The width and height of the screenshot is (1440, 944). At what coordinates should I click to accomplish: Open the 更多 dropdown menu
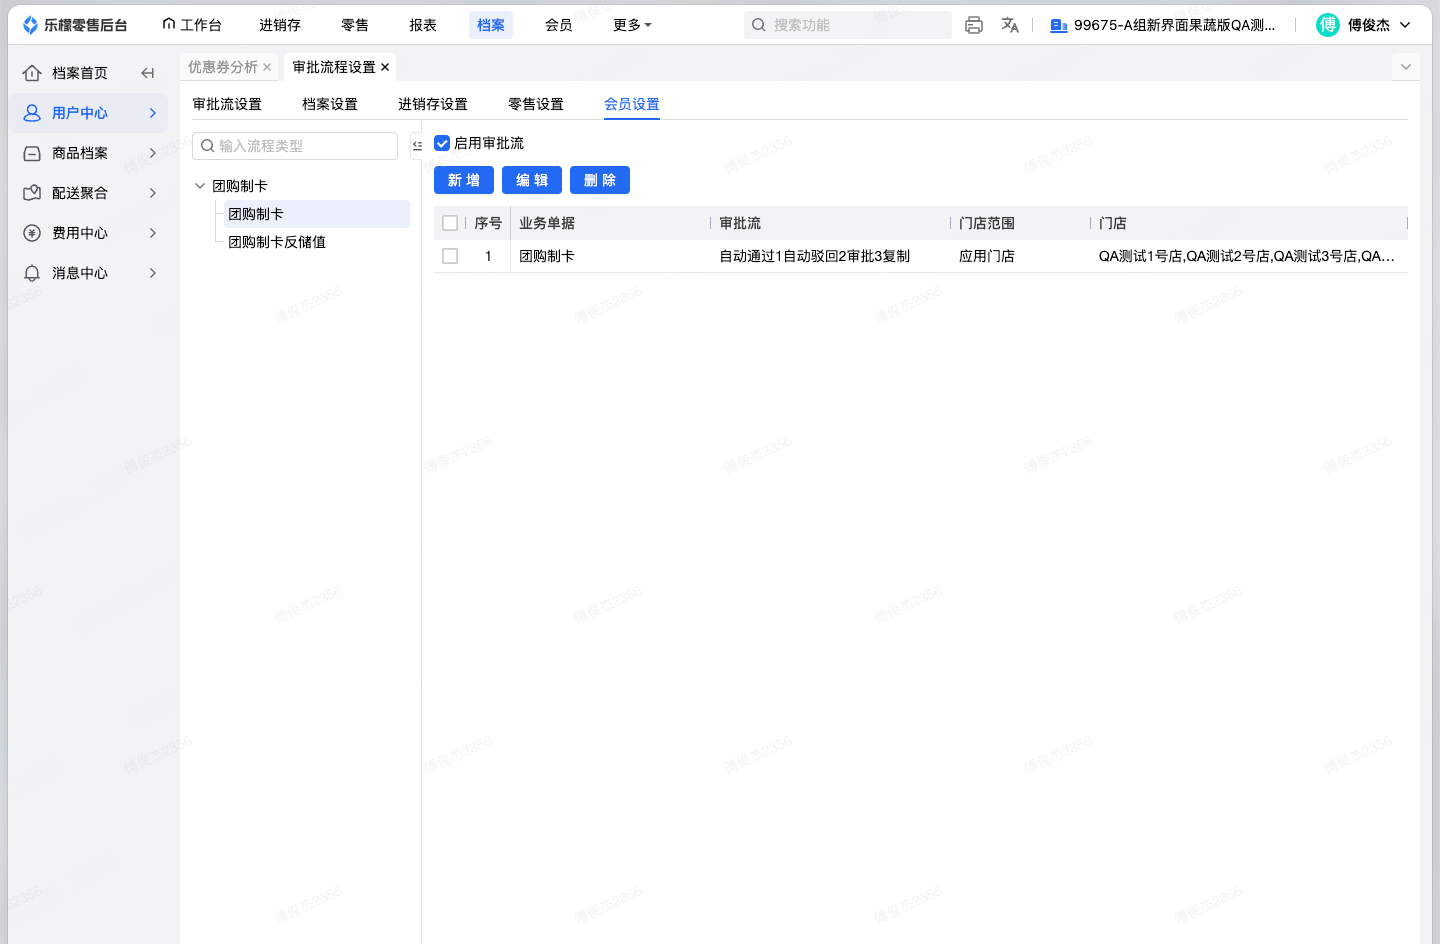[x=632, y=25]
